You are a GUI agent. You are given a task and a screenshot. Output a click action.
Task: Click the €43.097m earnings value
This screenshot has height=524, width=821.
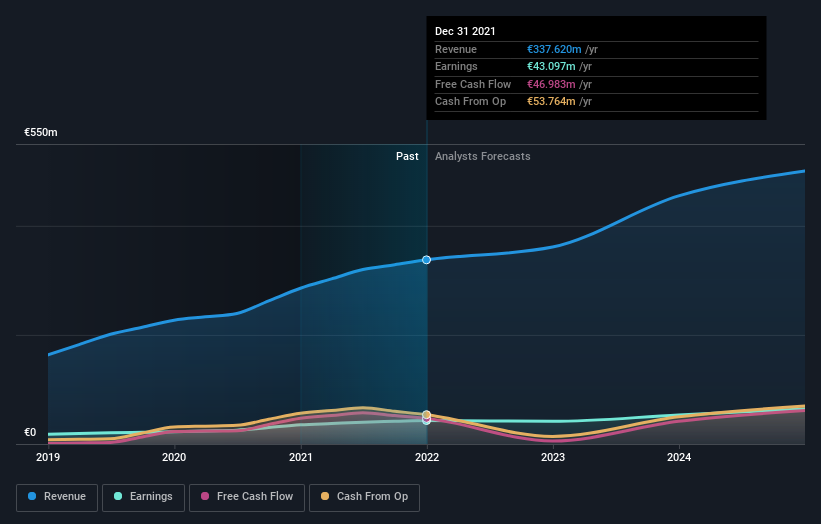(x=551, y=66)
